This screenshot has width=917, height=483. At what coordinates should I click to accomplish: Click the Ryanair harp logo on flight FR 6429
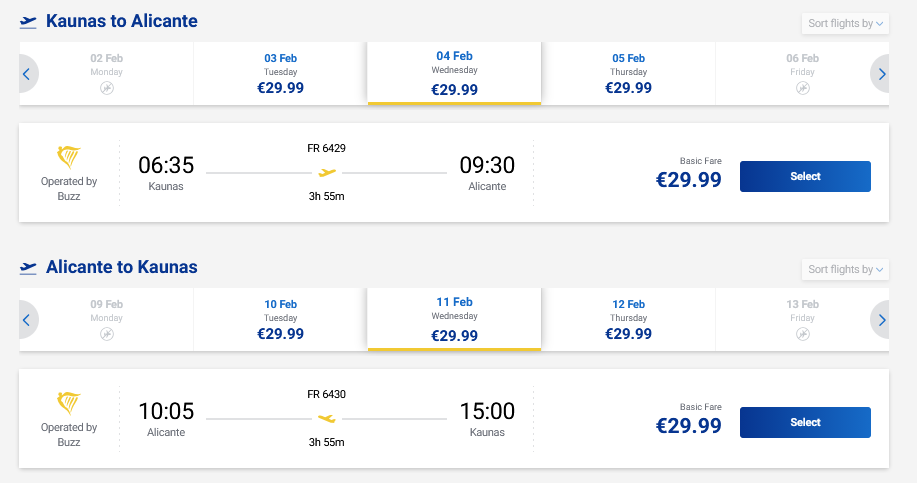pos(69,158)
